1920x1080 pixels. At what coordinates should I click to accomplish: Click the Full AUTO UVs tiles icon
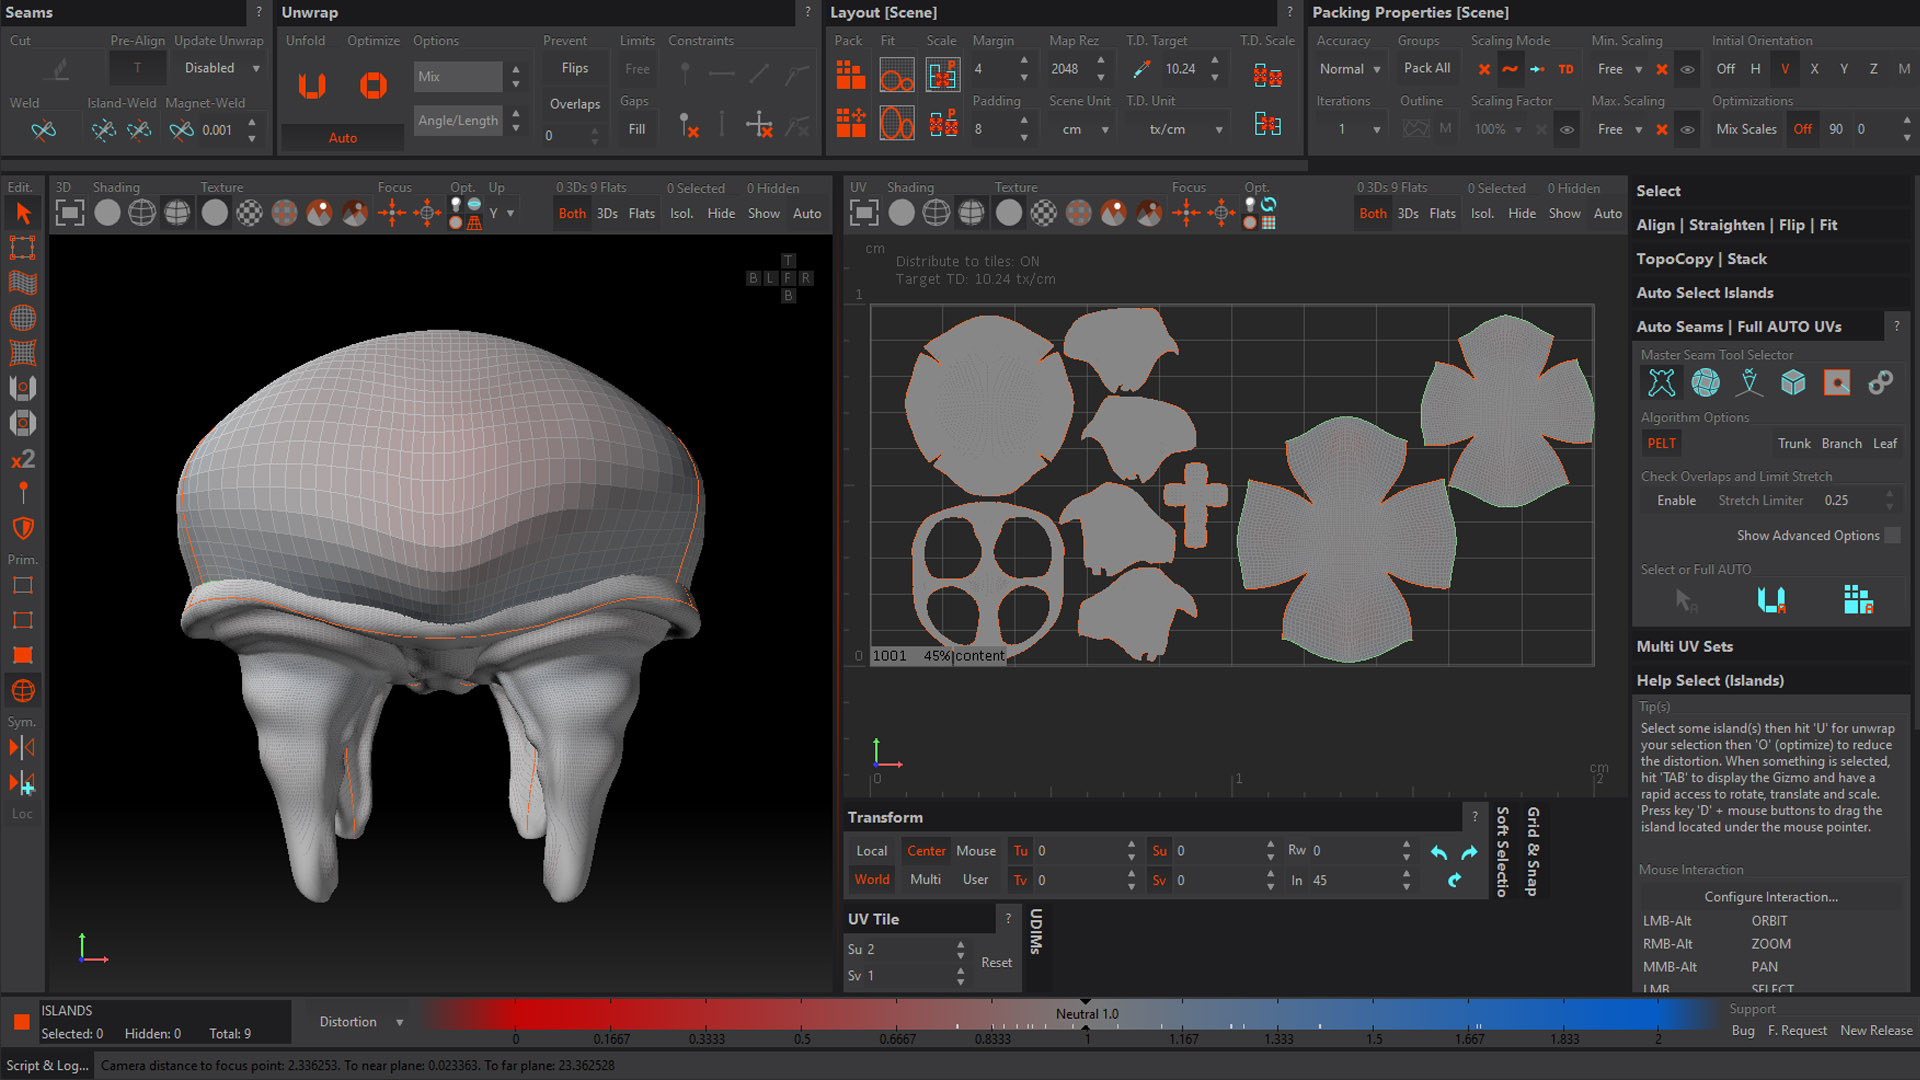coord(1857,599)
